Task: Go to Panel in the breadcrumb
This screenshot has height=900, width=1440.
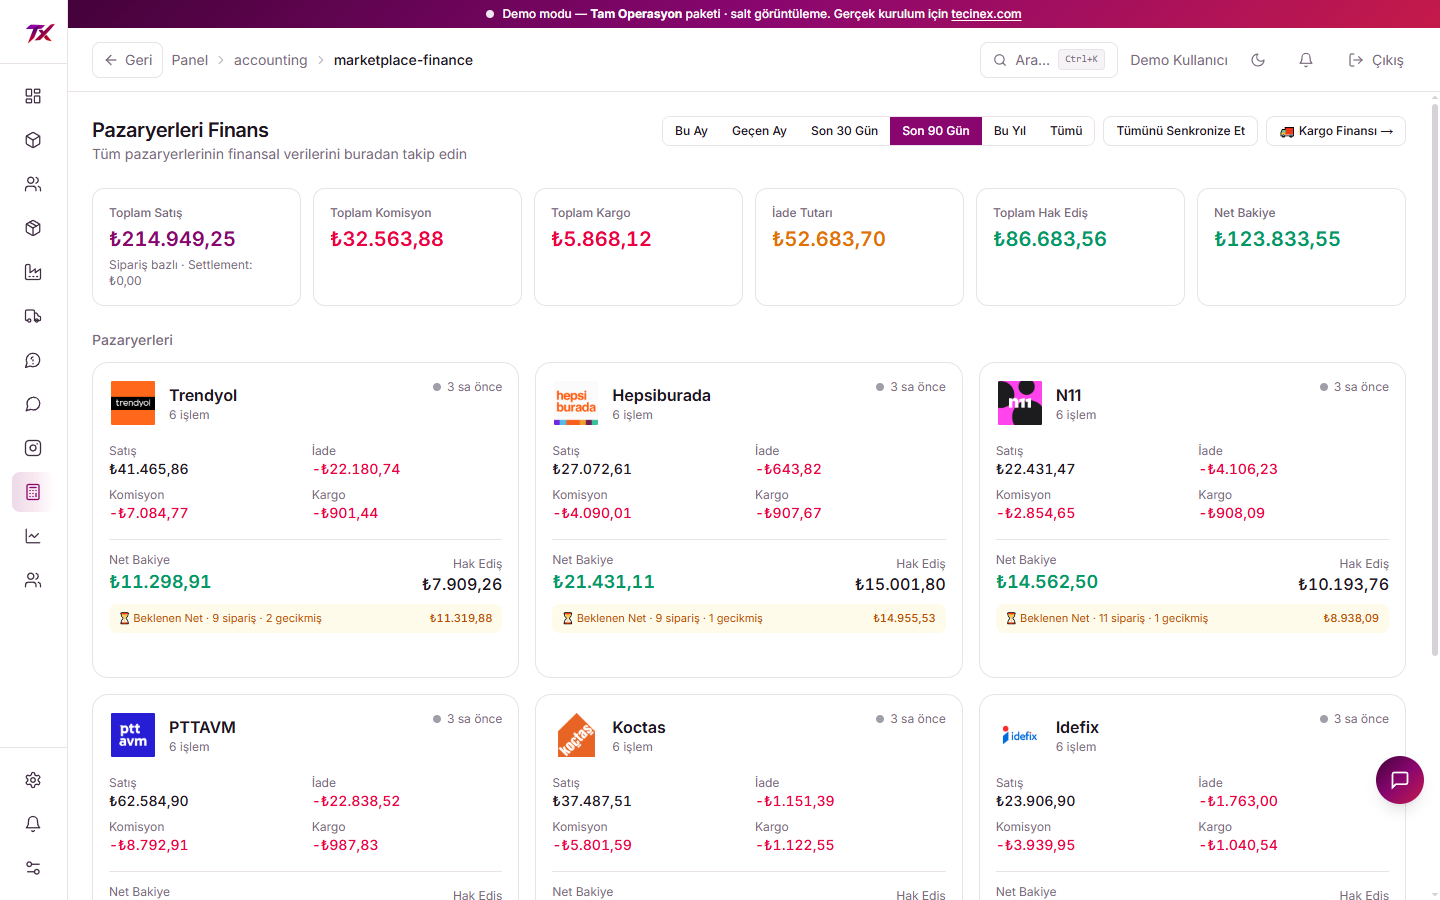Action: coord(190,60)
